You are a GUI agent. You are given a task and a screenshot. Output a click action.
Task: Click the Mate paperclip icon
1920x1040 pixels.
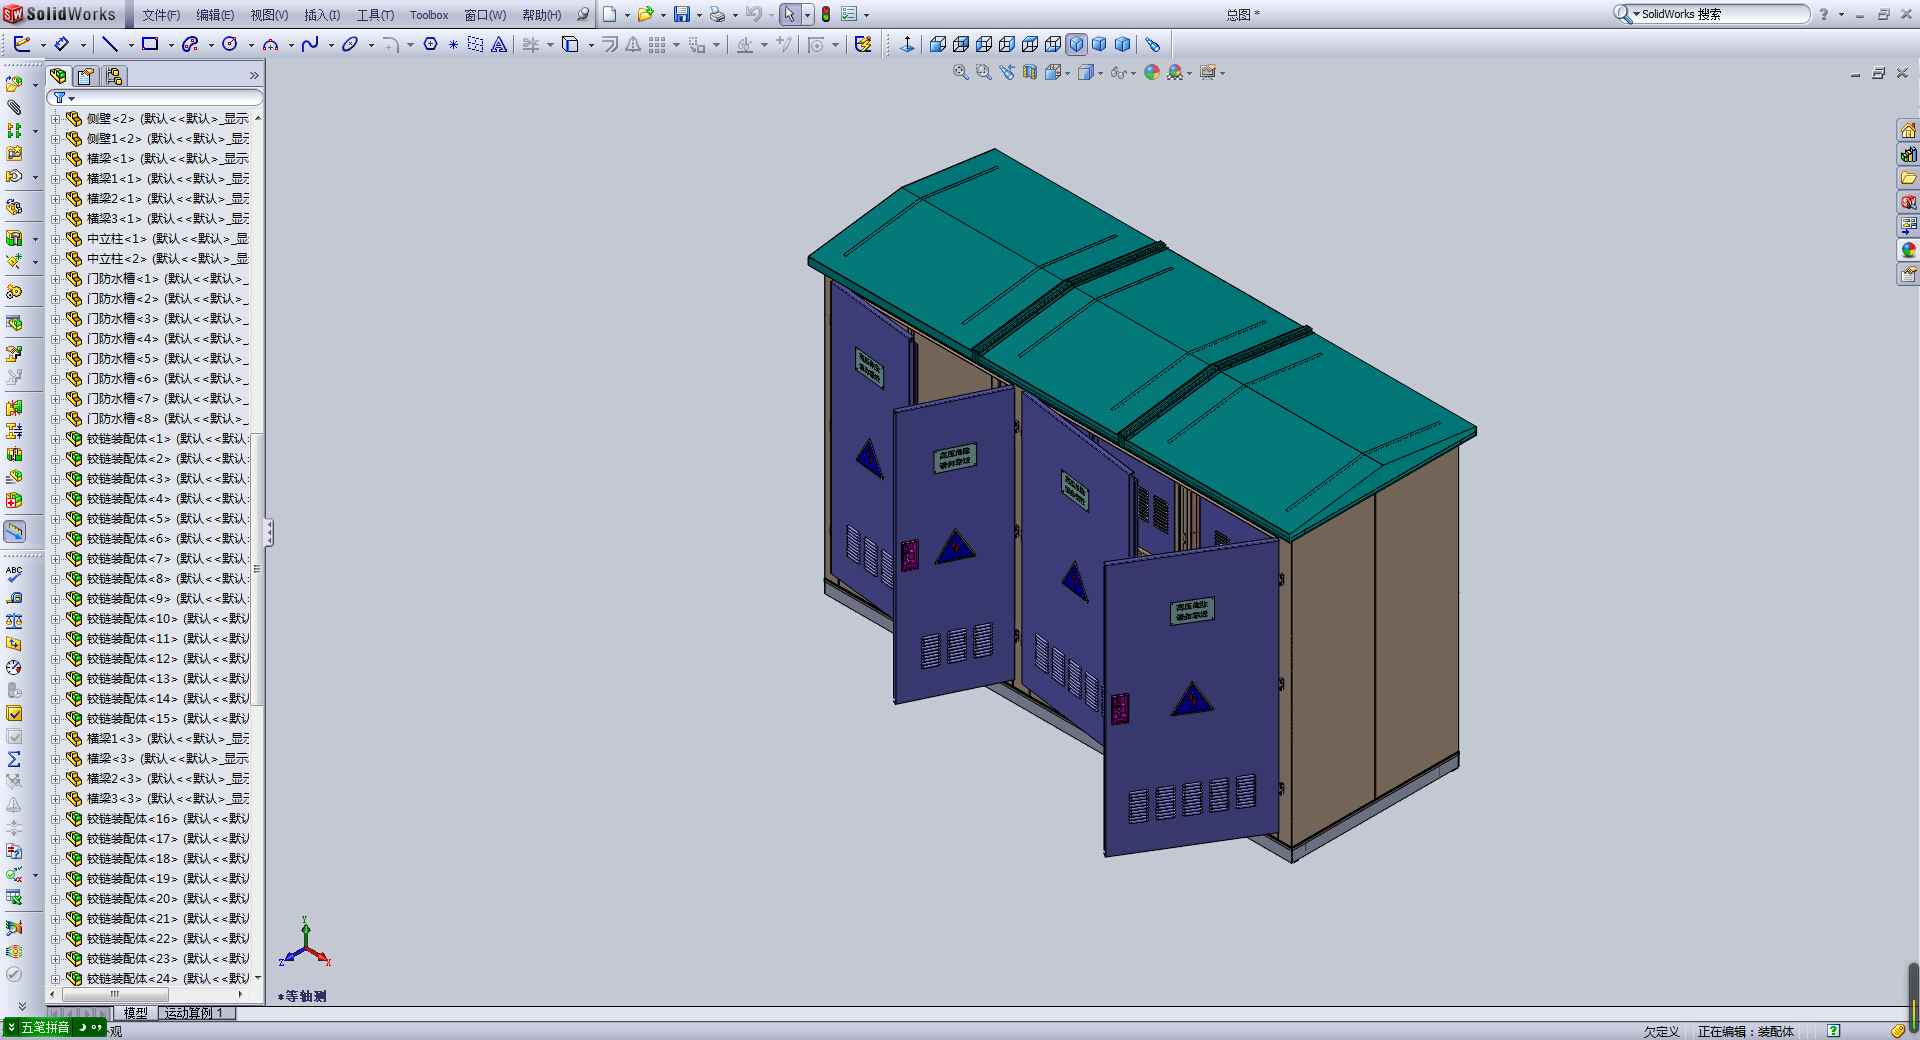(x=14, y=107)
